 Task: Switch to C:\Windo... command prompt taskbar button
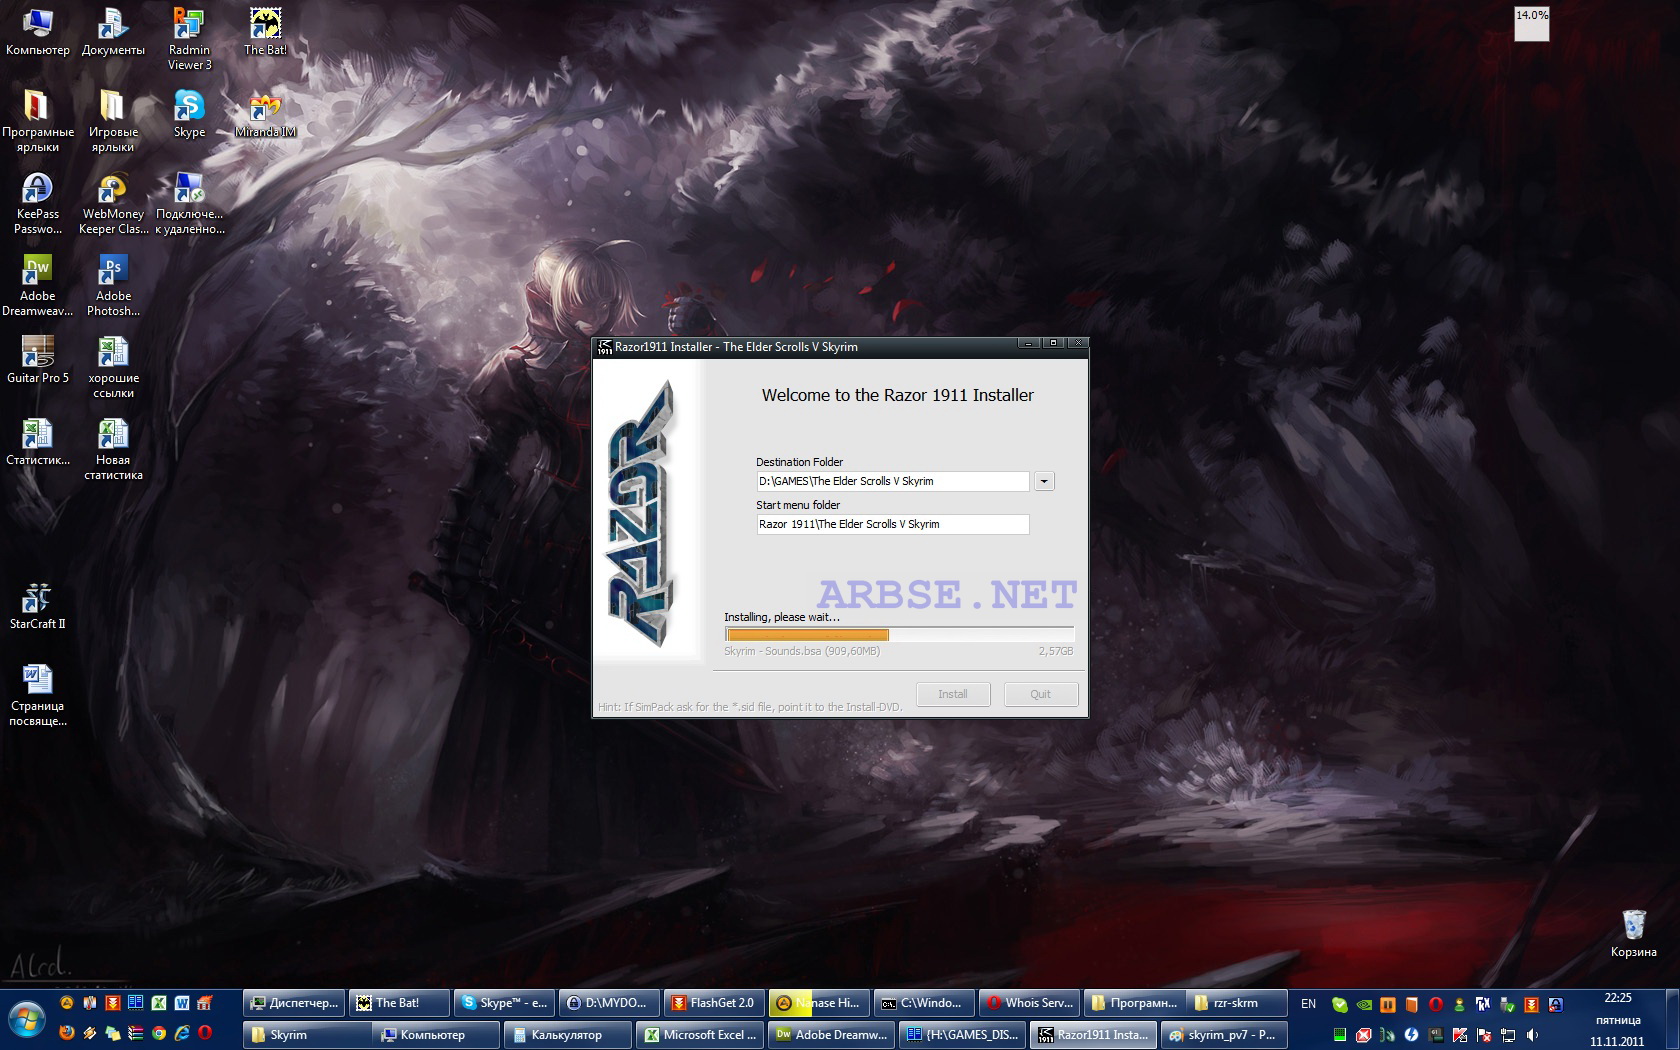click(x=924, y=1003)
